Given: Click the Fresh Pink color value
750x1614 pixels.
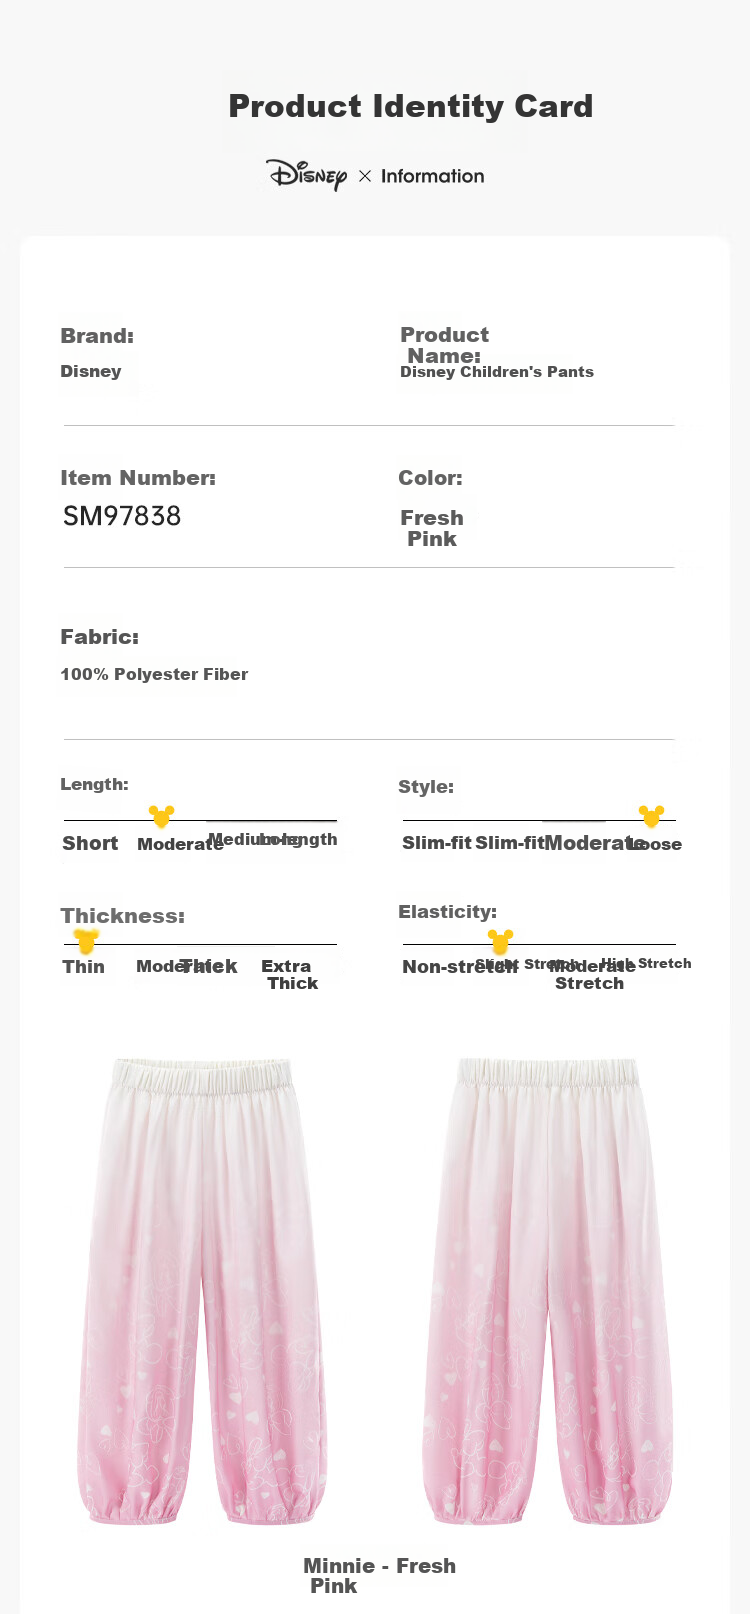Looking at the screenshot, I should click(432, 528).
